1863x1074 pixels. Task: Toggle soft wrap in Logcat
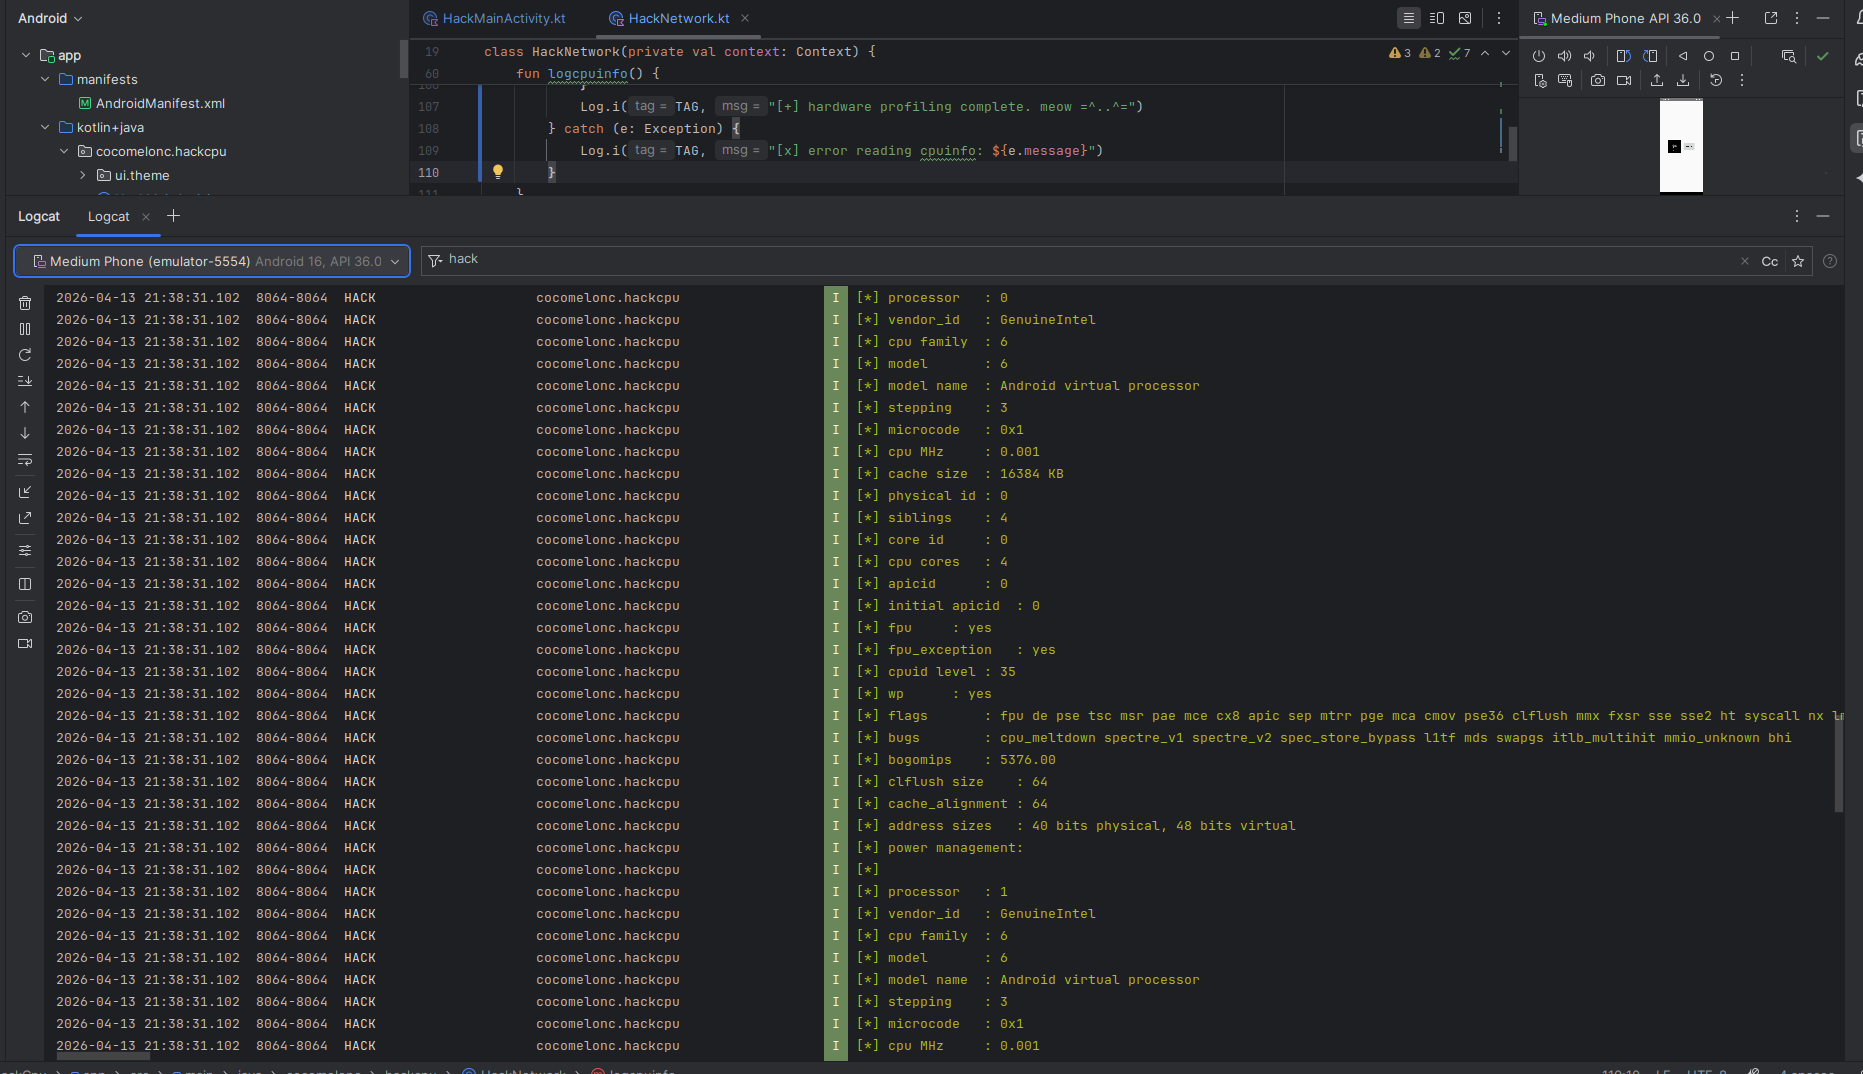click(x=25, y=460)
